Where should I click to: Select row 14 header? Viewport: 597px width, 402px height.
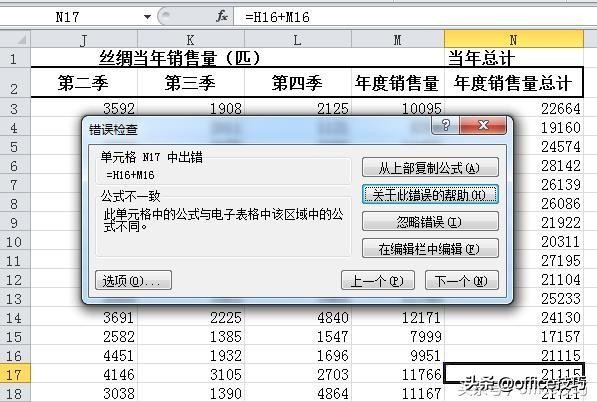point(14,317)
